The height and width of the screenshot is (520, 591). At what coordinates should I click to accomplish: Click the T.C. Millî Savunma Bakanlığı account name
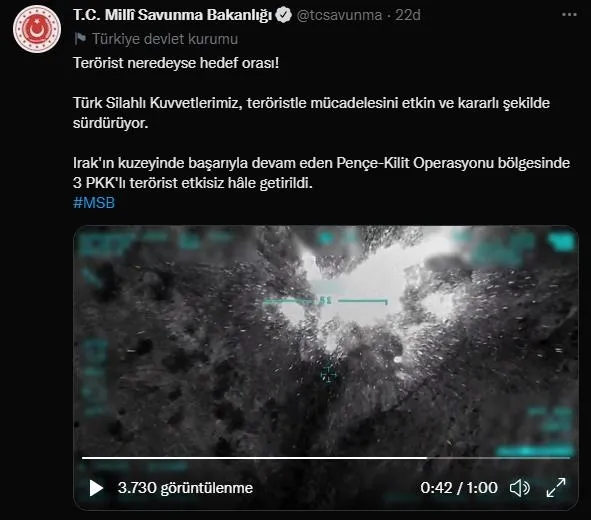[x=173, y=15]
